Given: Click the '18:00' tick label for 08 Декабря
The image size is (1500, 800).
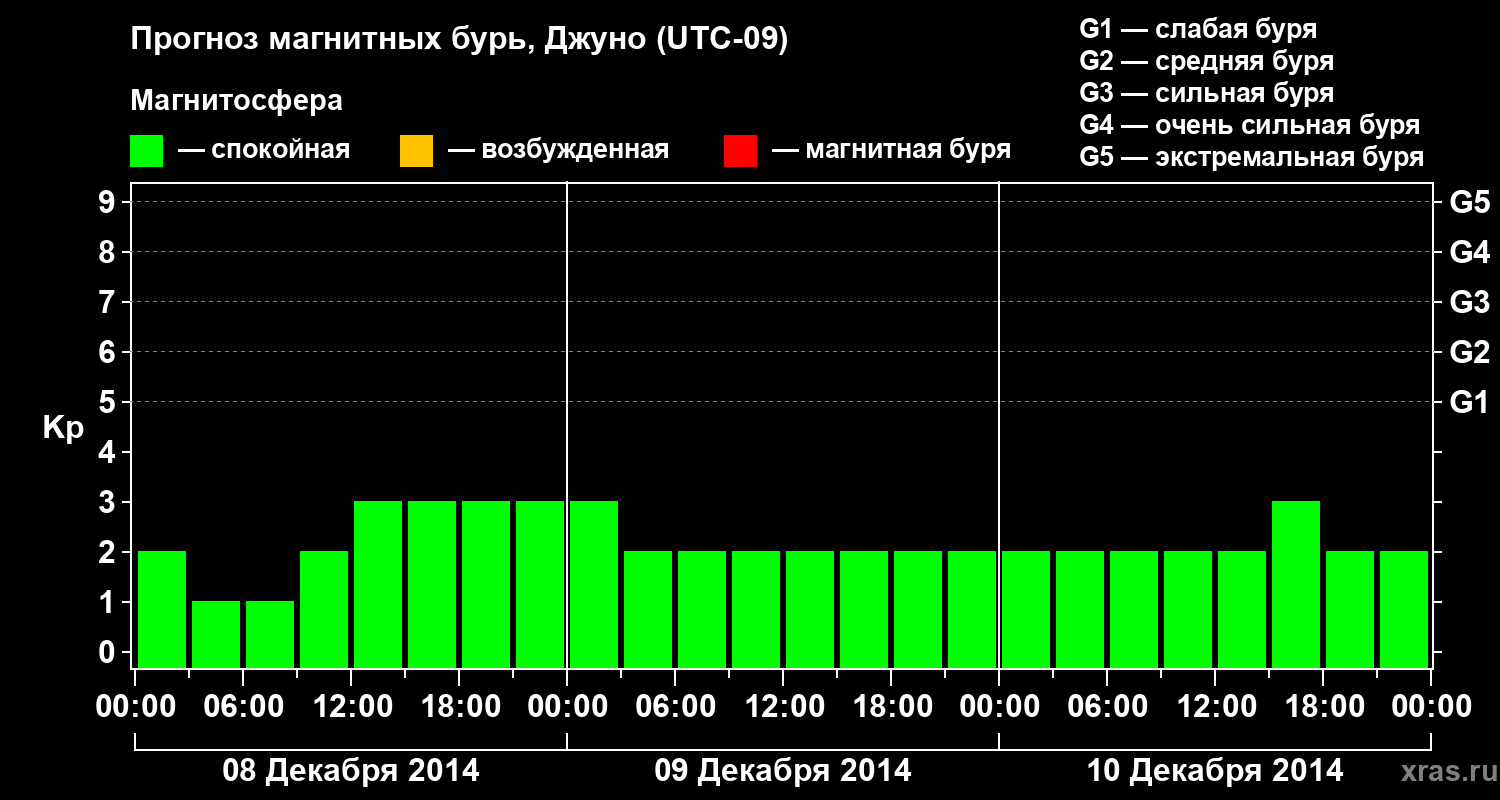Looking at the screenshot, I should point(459,707).
